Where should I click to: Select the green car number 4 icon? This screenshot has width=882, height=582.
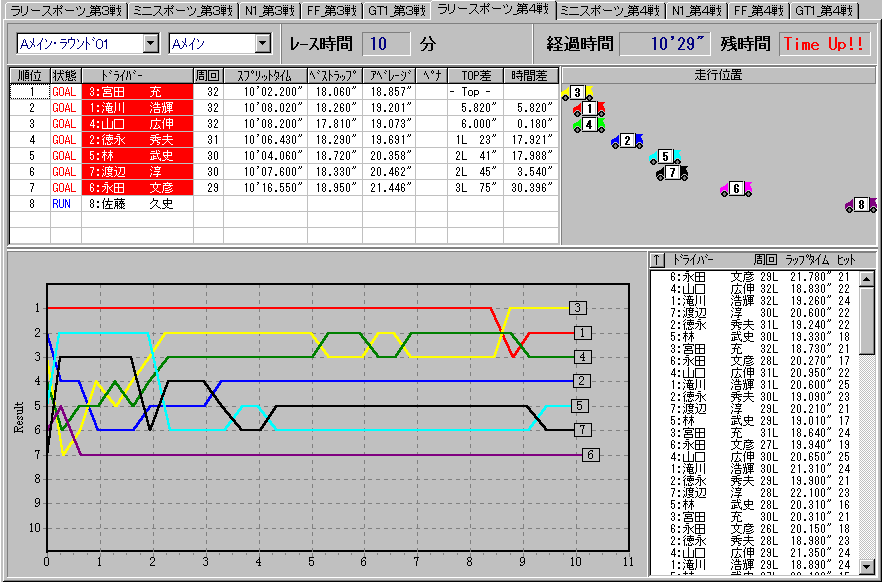(x=589, y=124)
